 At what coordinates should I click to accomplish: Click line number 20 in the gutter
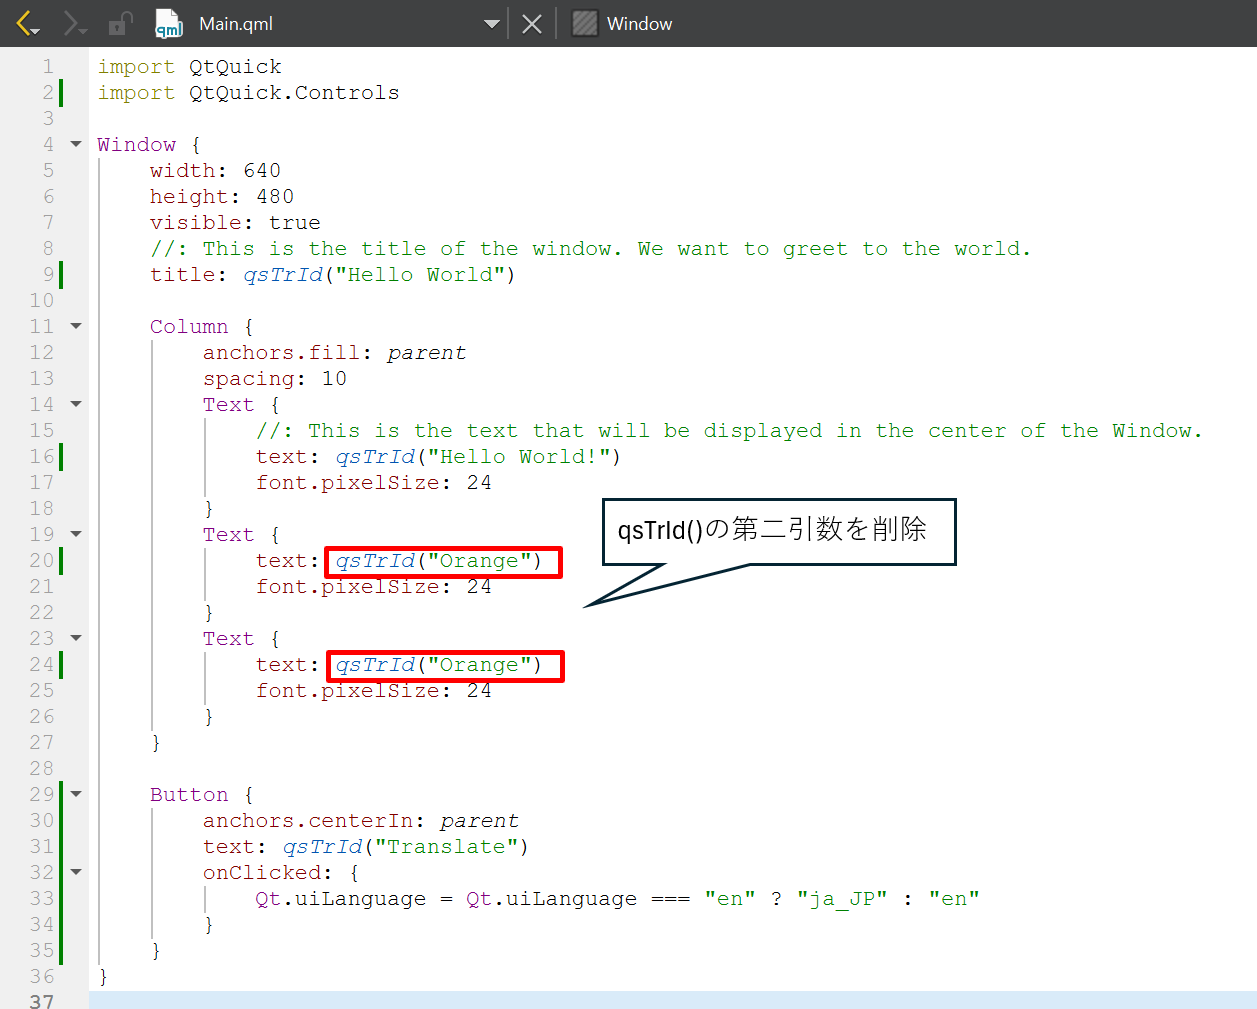click(41, 560)
